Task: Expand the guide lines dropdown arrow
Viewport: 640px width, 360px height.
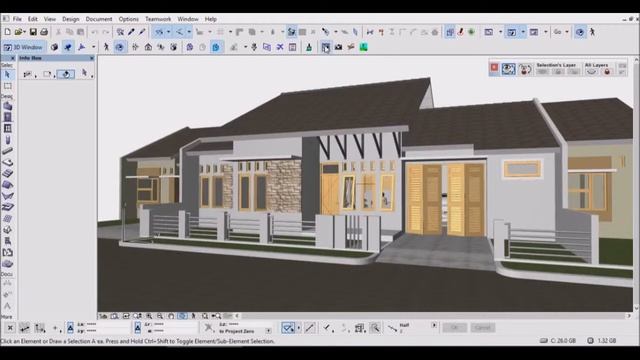Action: 168,32
